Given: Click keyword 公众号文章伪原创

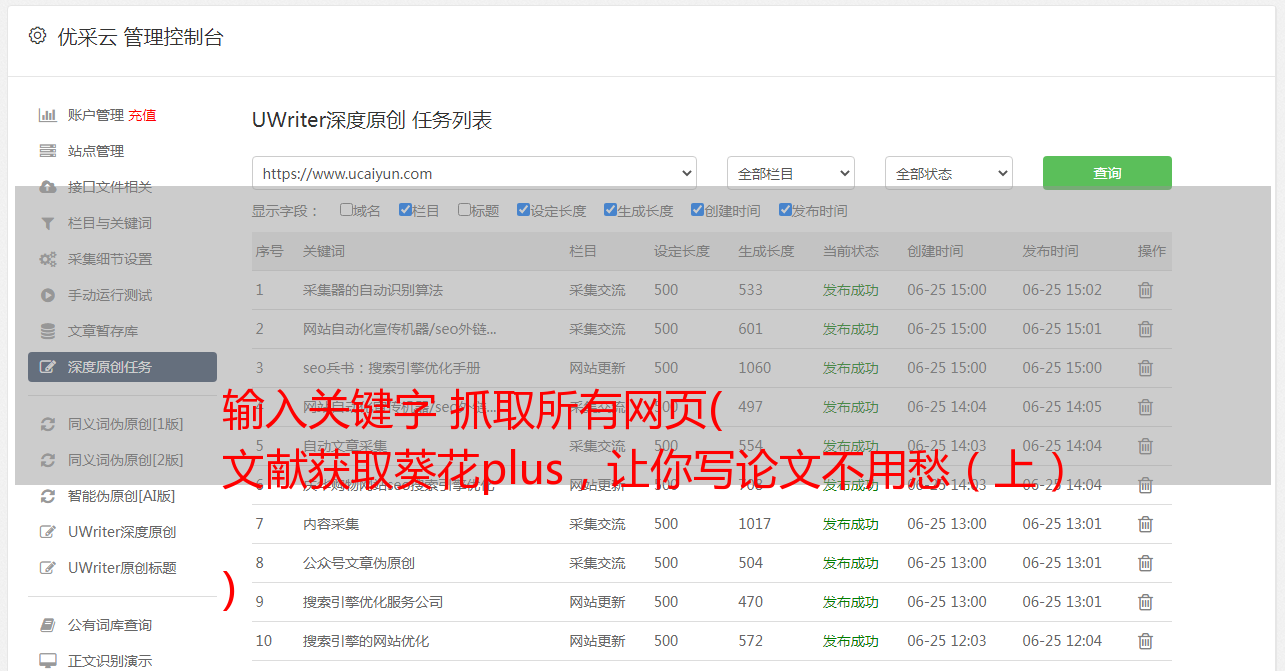Looking at the screenshot, I should click(359, 563).
